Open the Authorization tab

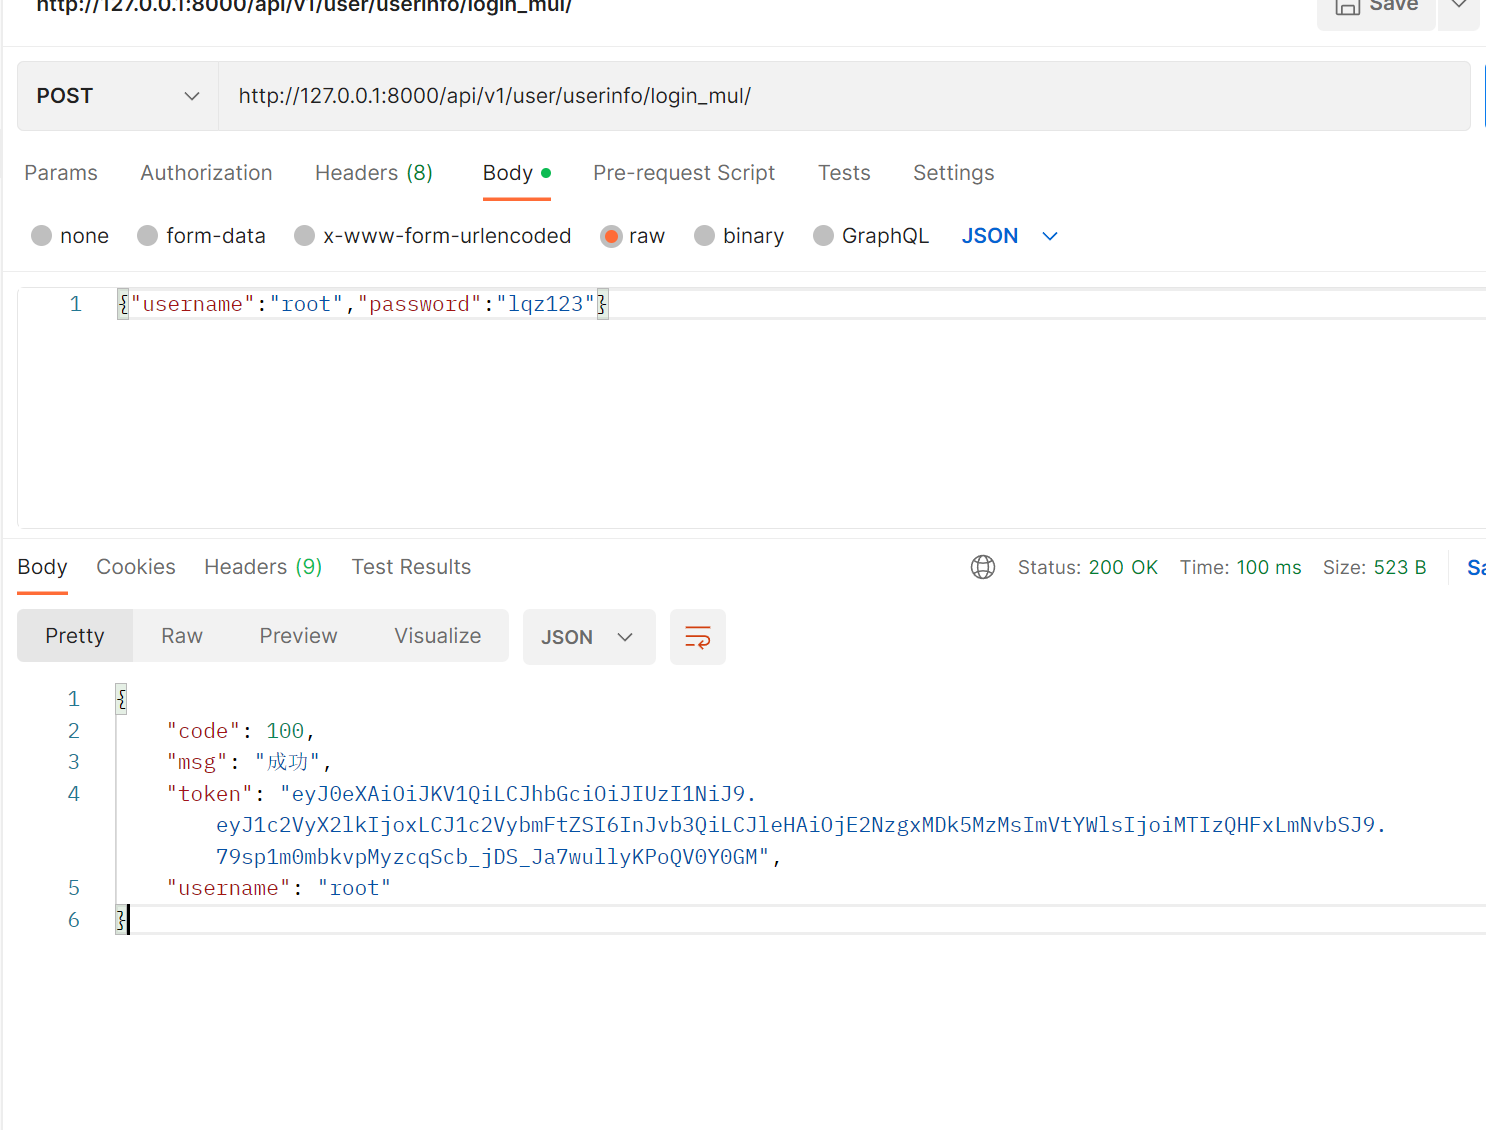206,173
